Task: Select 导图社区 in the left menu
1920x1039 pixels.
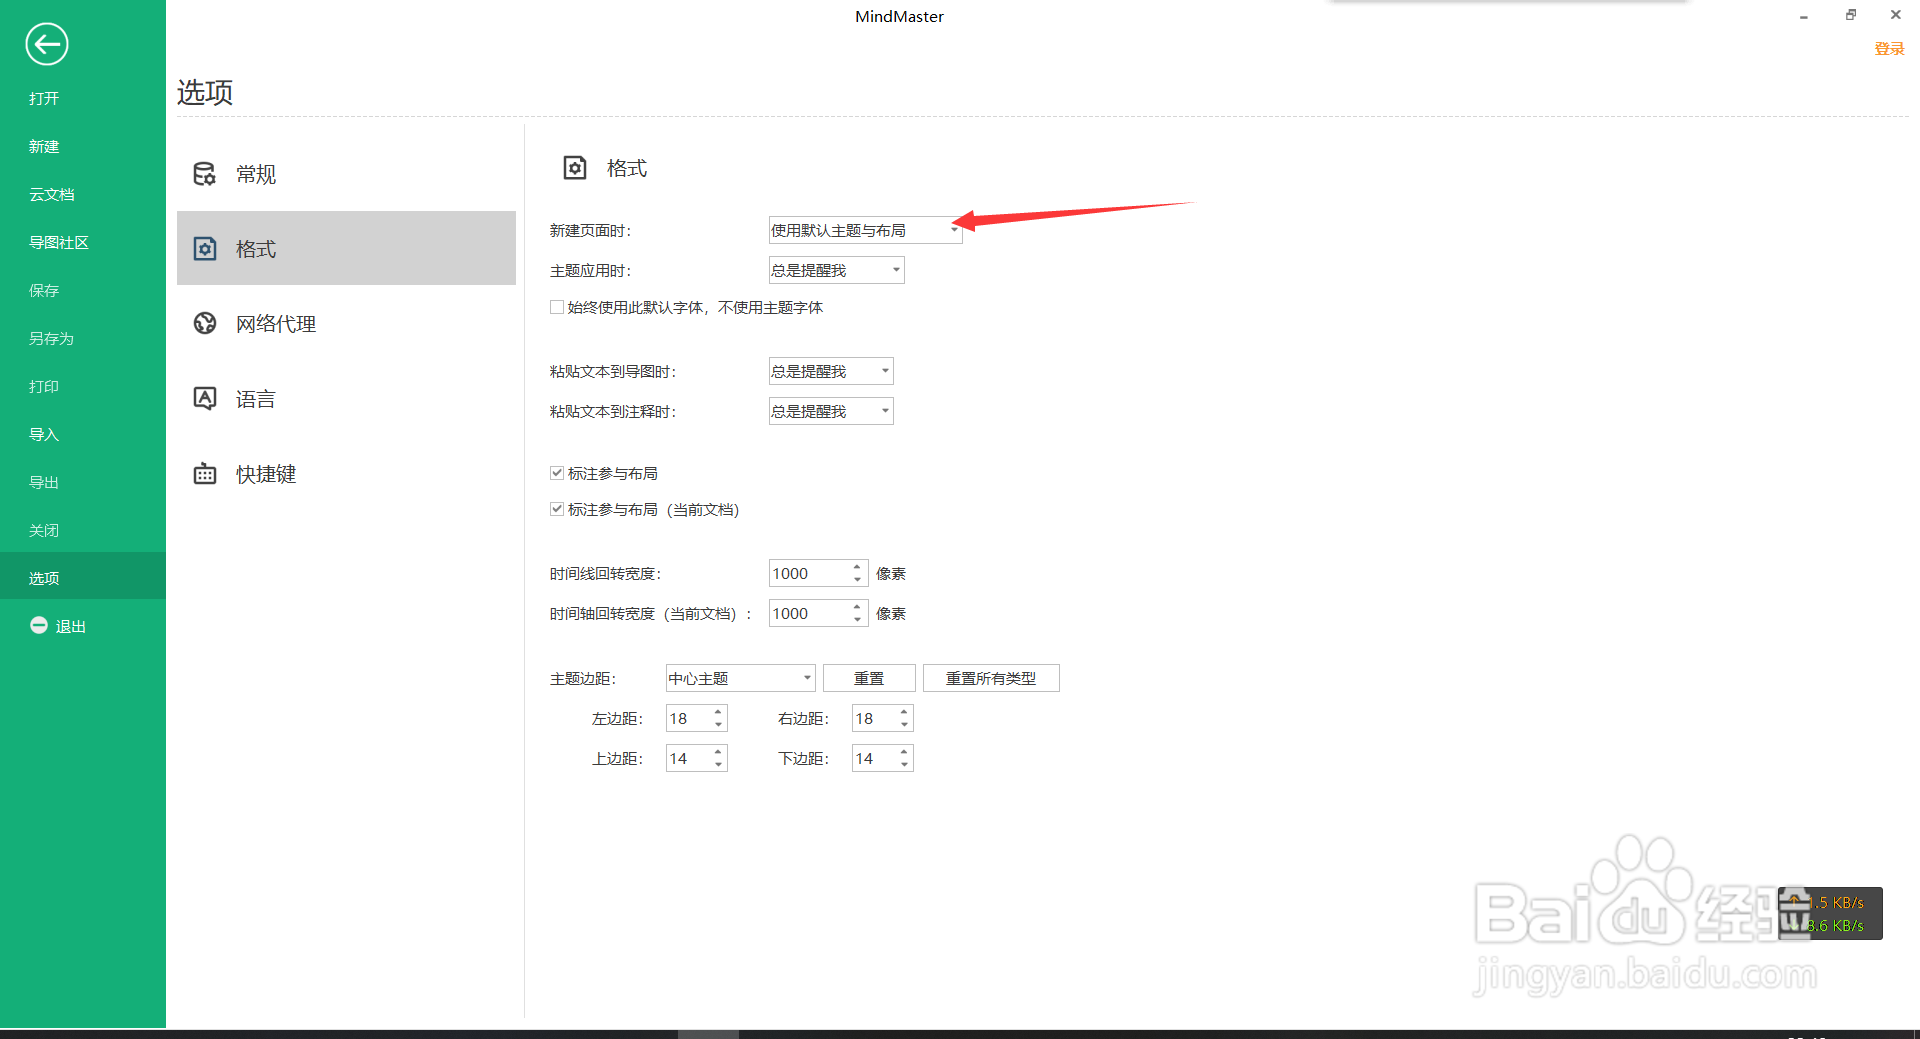Action: (59, 242)
